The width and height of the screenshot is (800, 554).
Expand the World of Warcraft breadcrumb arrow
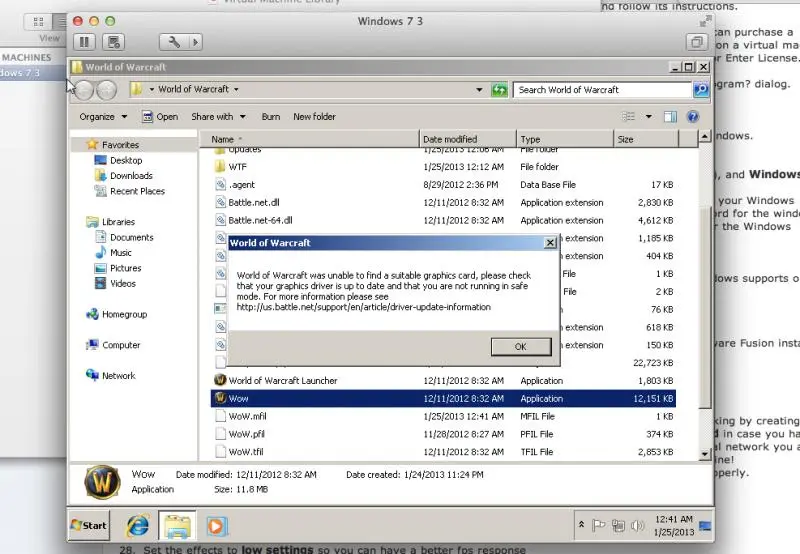pos(236,89)
